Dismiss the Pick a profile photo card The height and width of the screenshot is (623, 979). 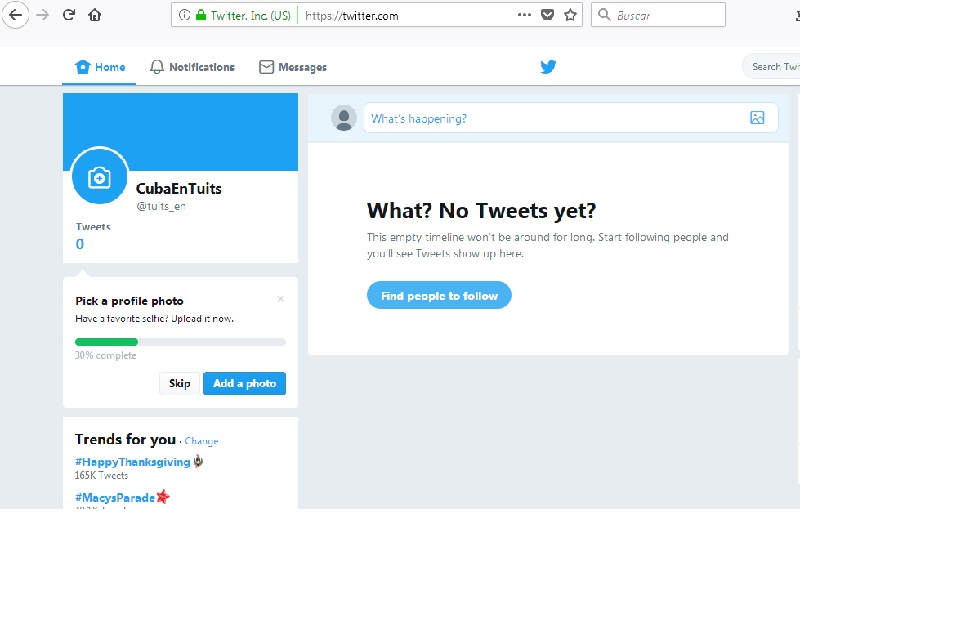tap(281, 299)
